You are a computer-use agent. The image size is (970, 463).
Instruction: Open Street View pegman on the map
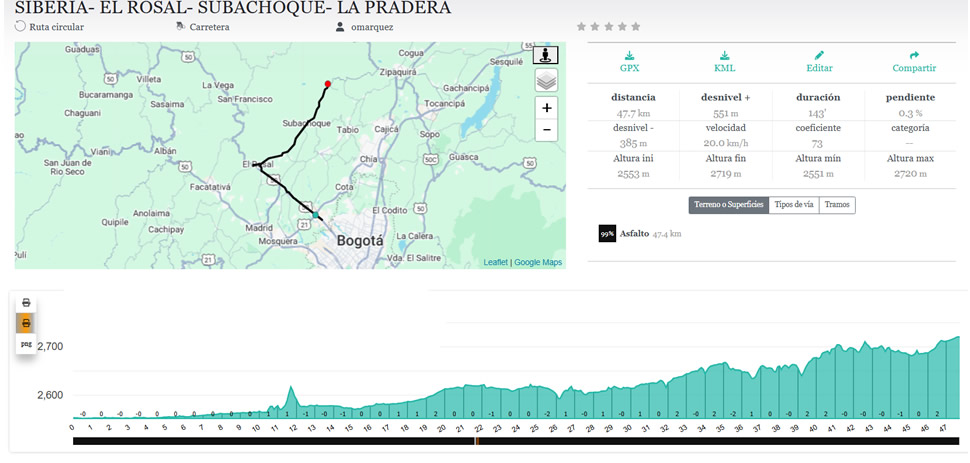[546, 55]
